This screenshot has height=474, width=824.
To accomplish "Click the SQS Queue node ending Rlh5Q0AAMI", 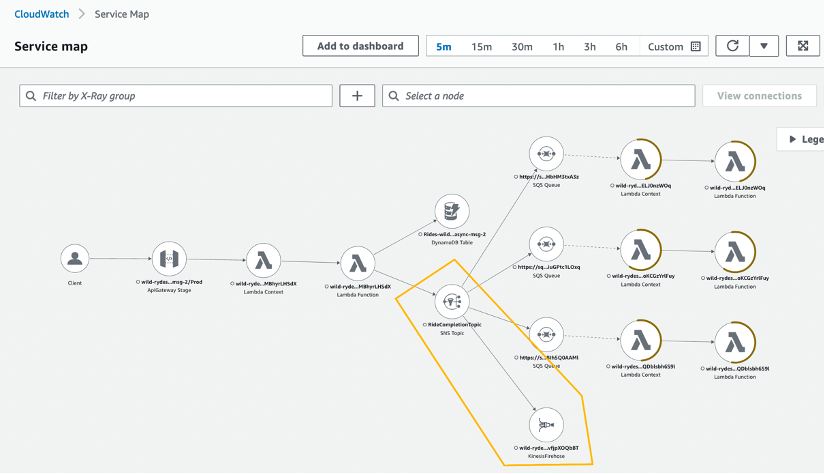I will (547, 335).
